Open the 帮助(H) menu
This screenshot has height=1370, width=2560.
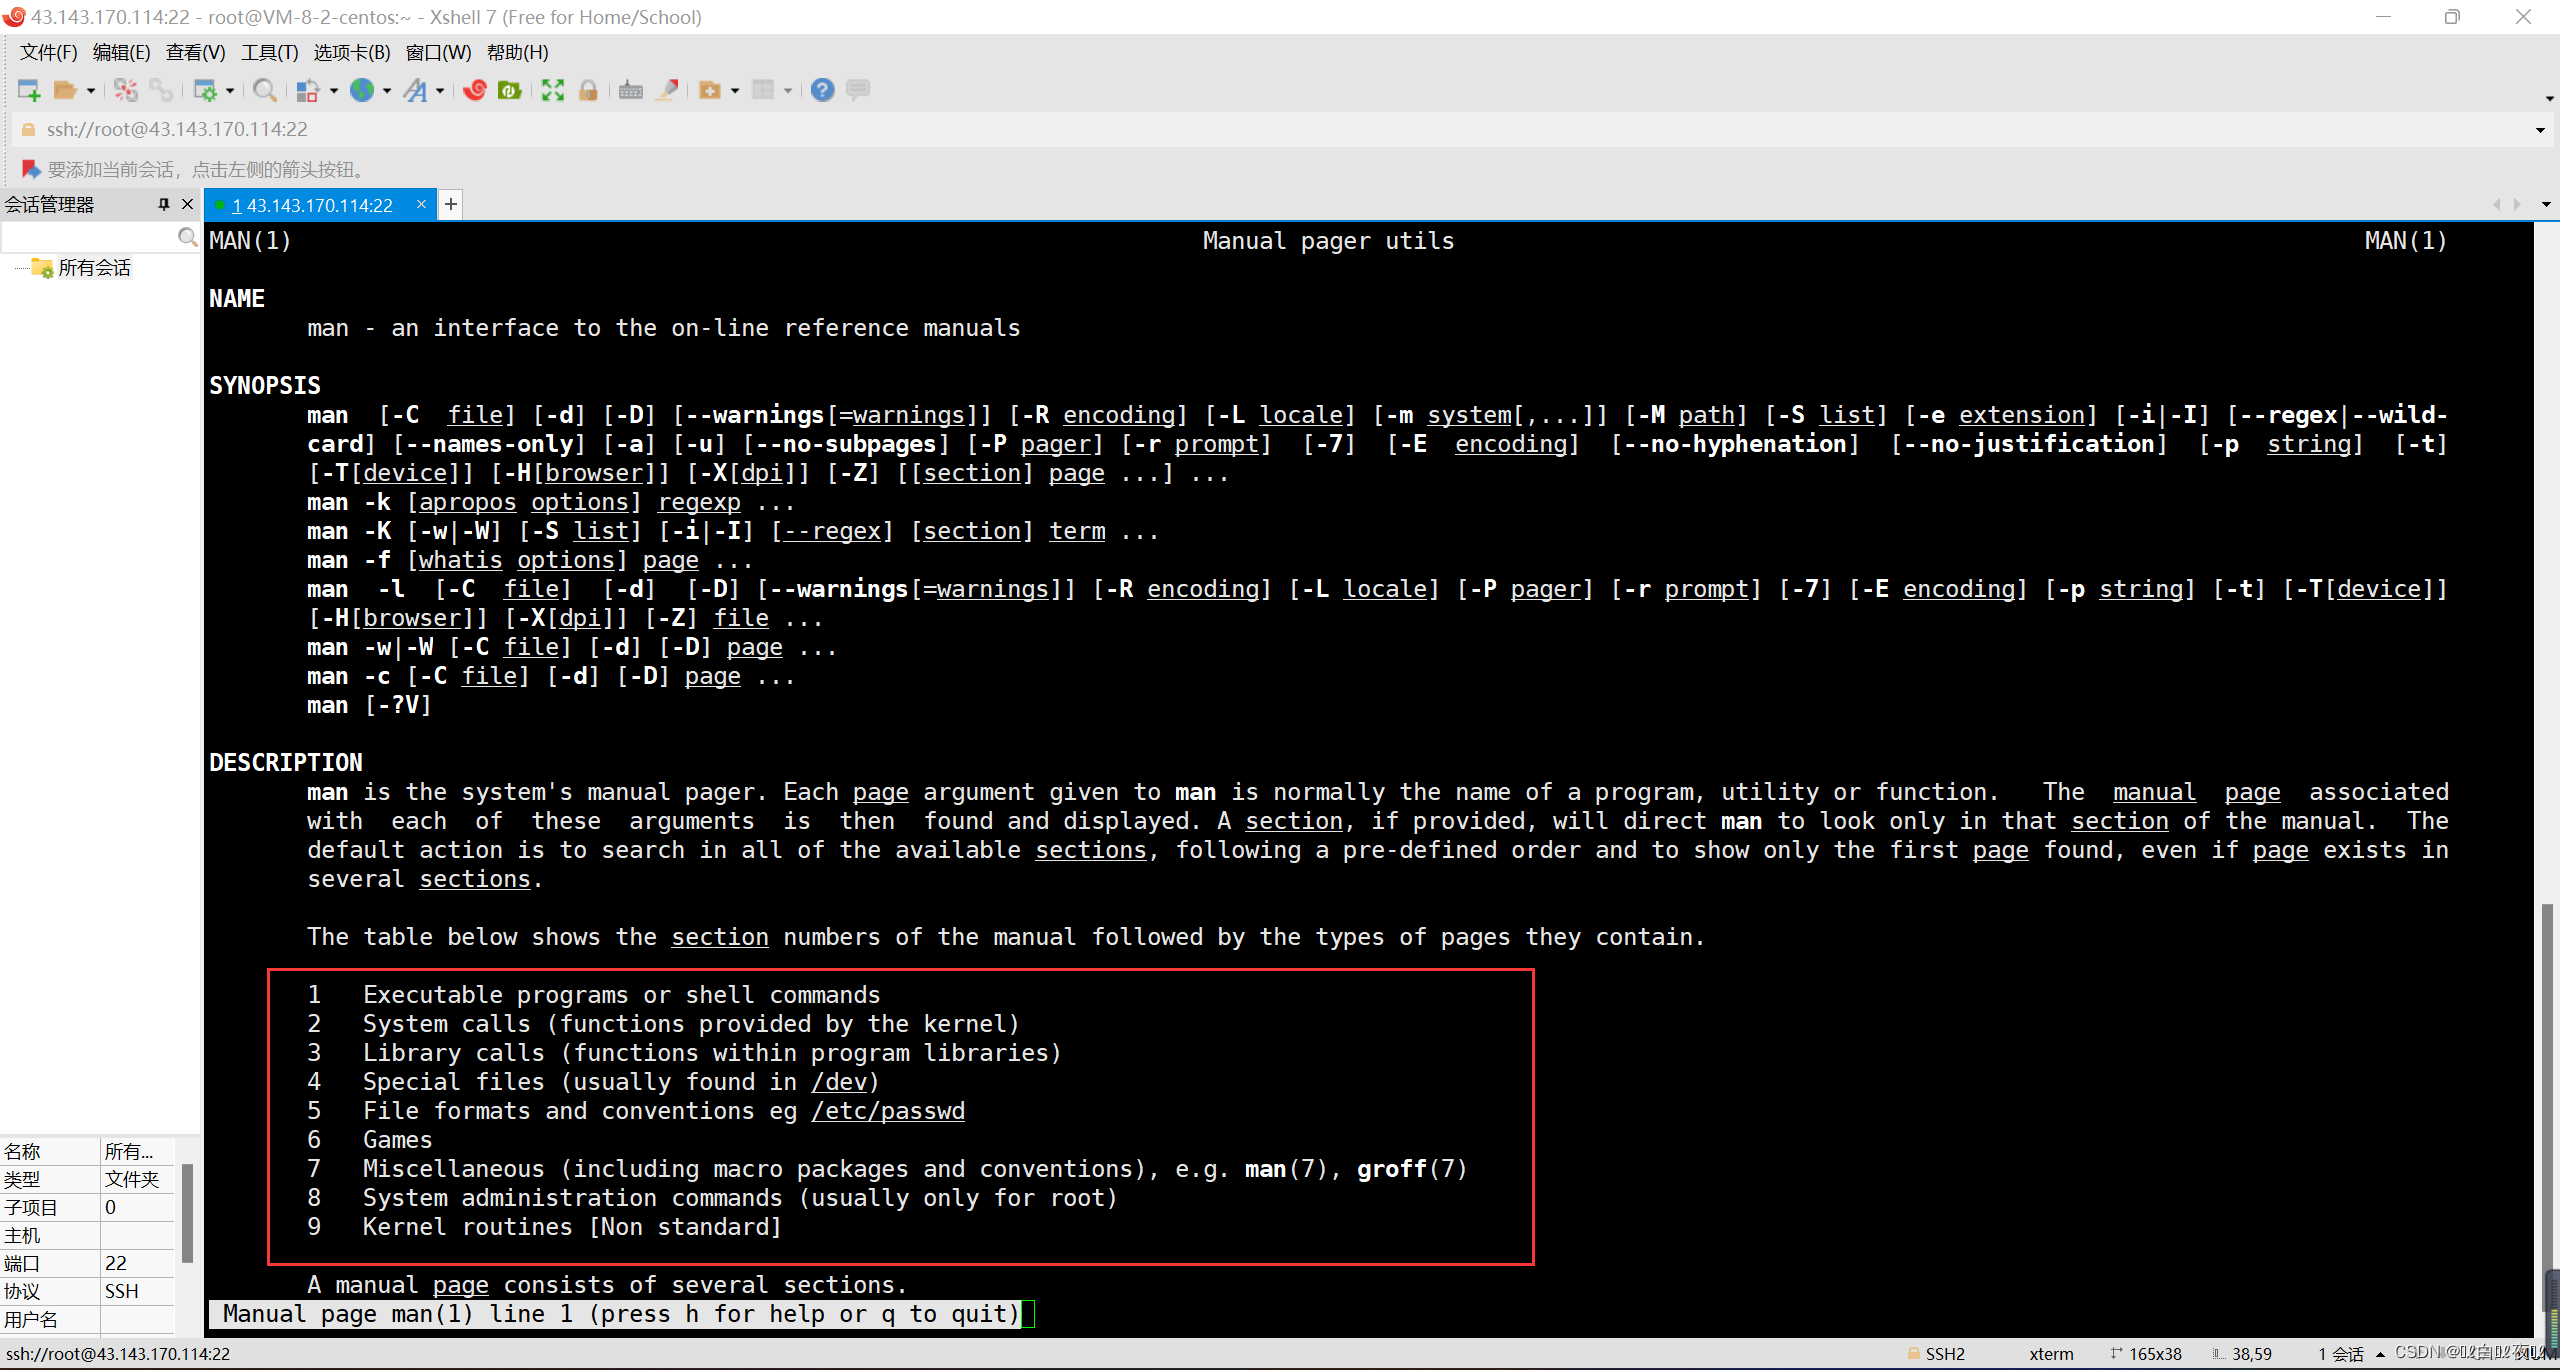(x=517, y=52)
